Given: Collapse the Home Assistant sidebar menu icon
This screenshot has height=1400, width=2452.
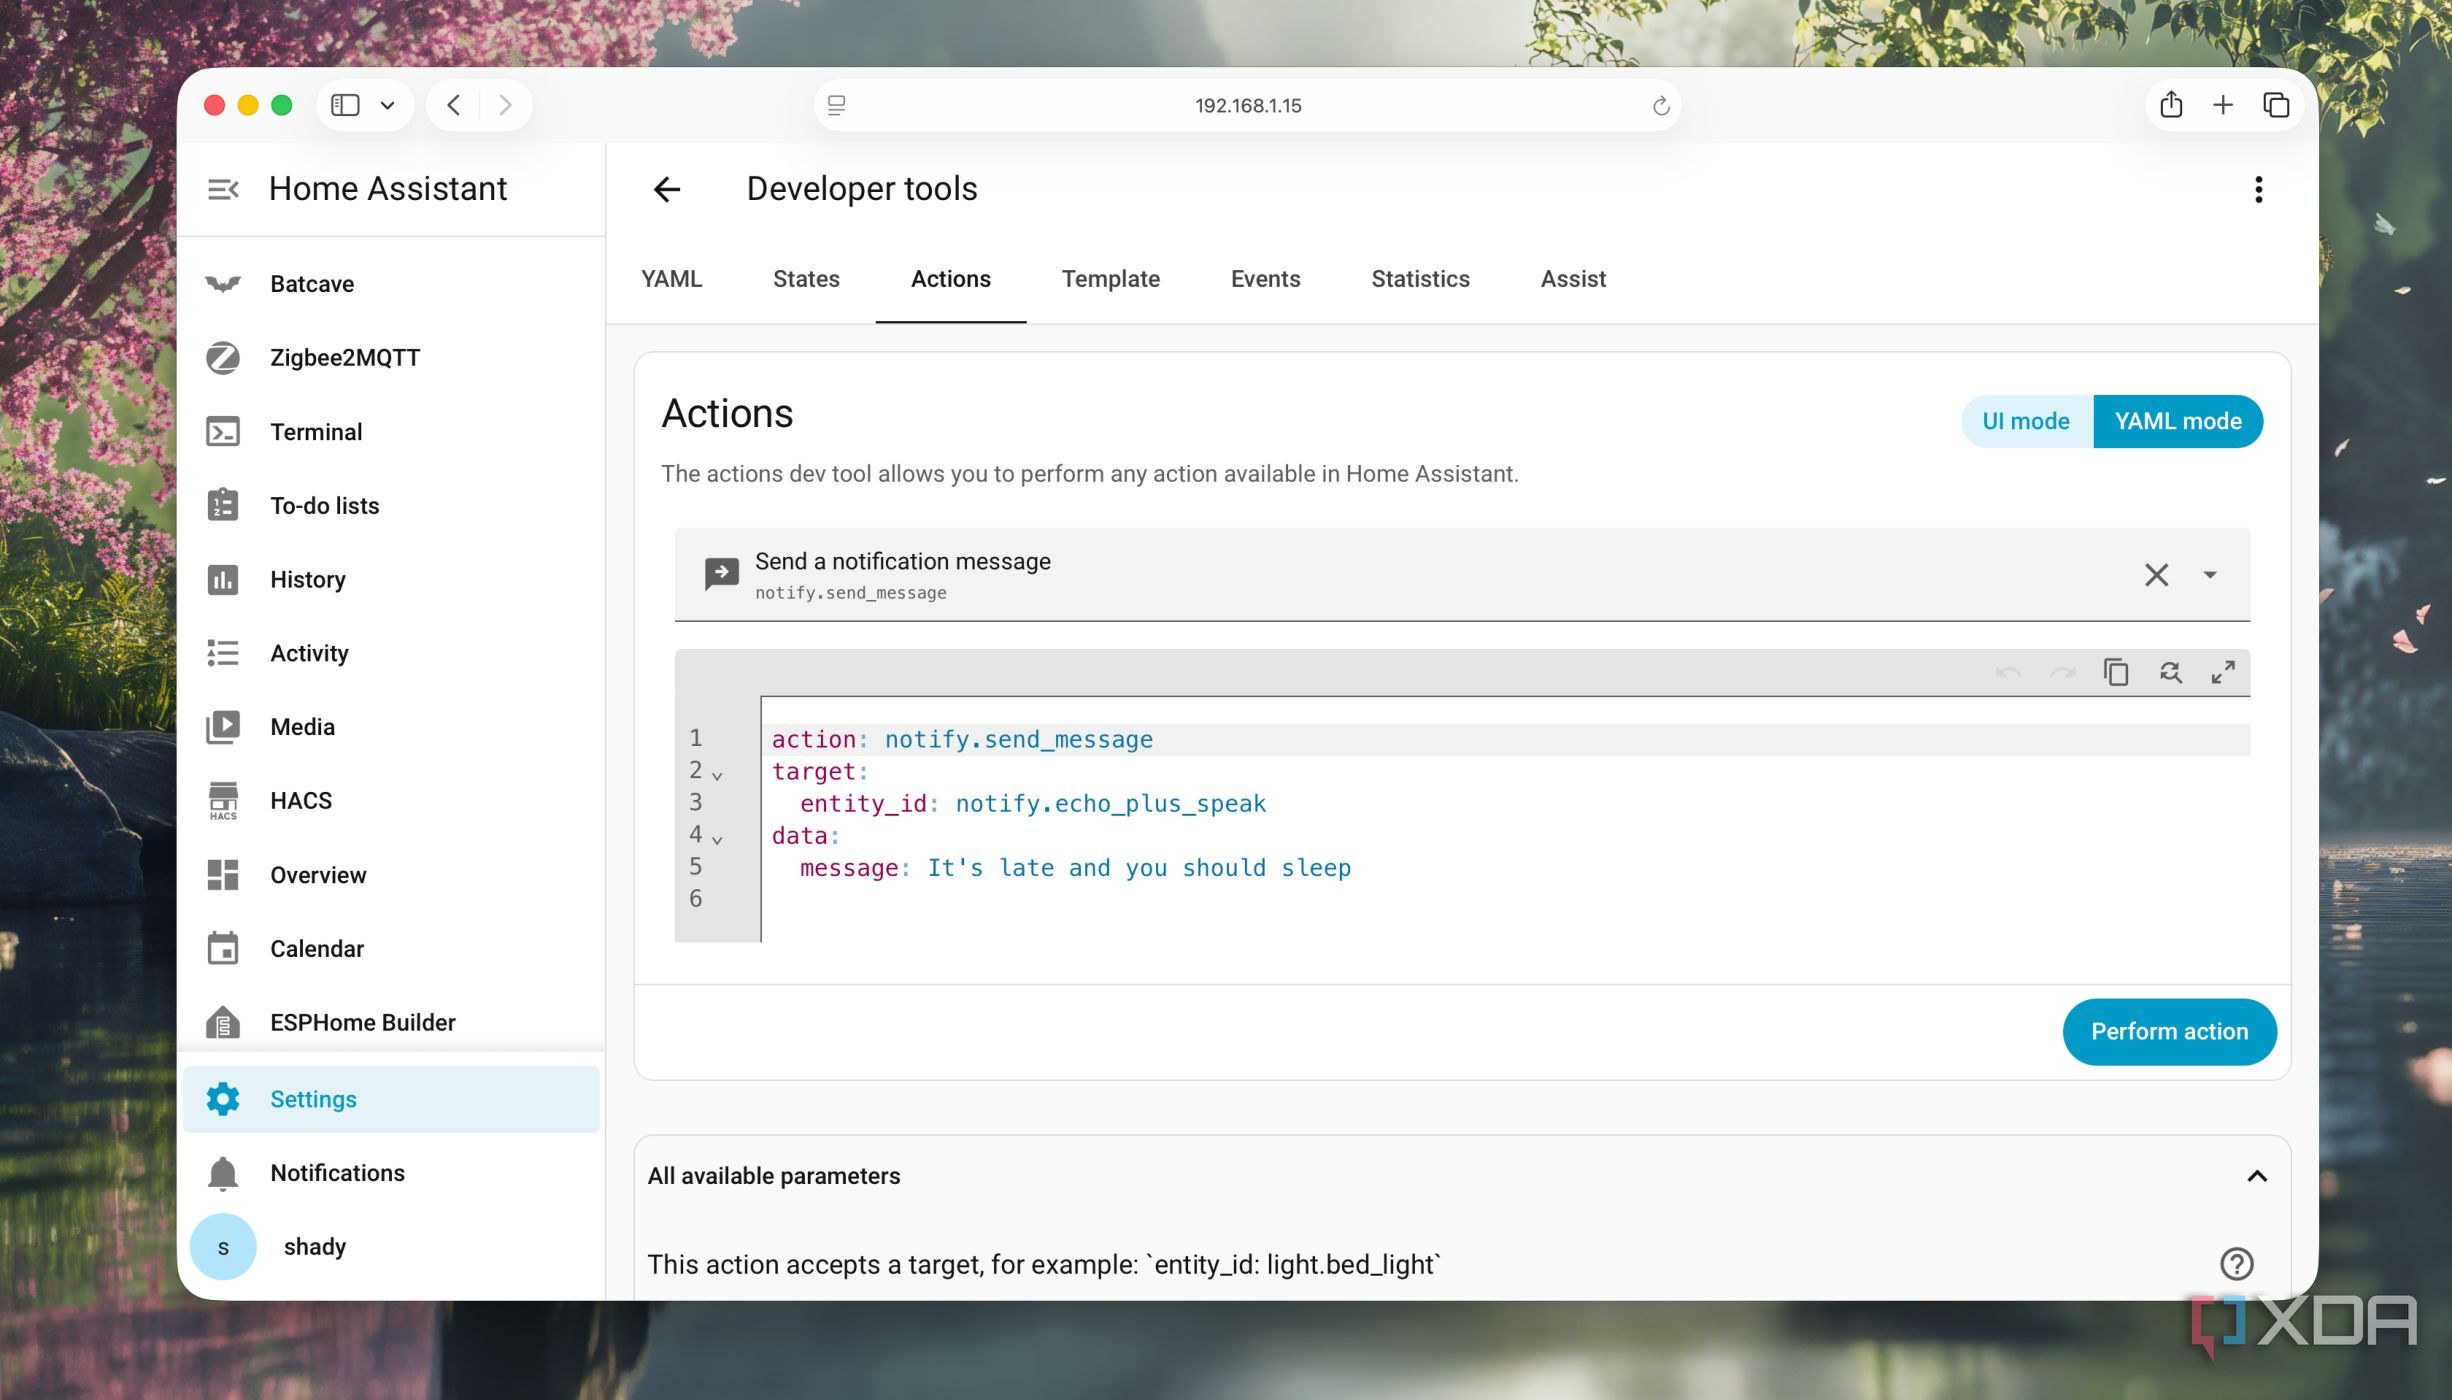Looking at the screenshot, I should (223, 189).
